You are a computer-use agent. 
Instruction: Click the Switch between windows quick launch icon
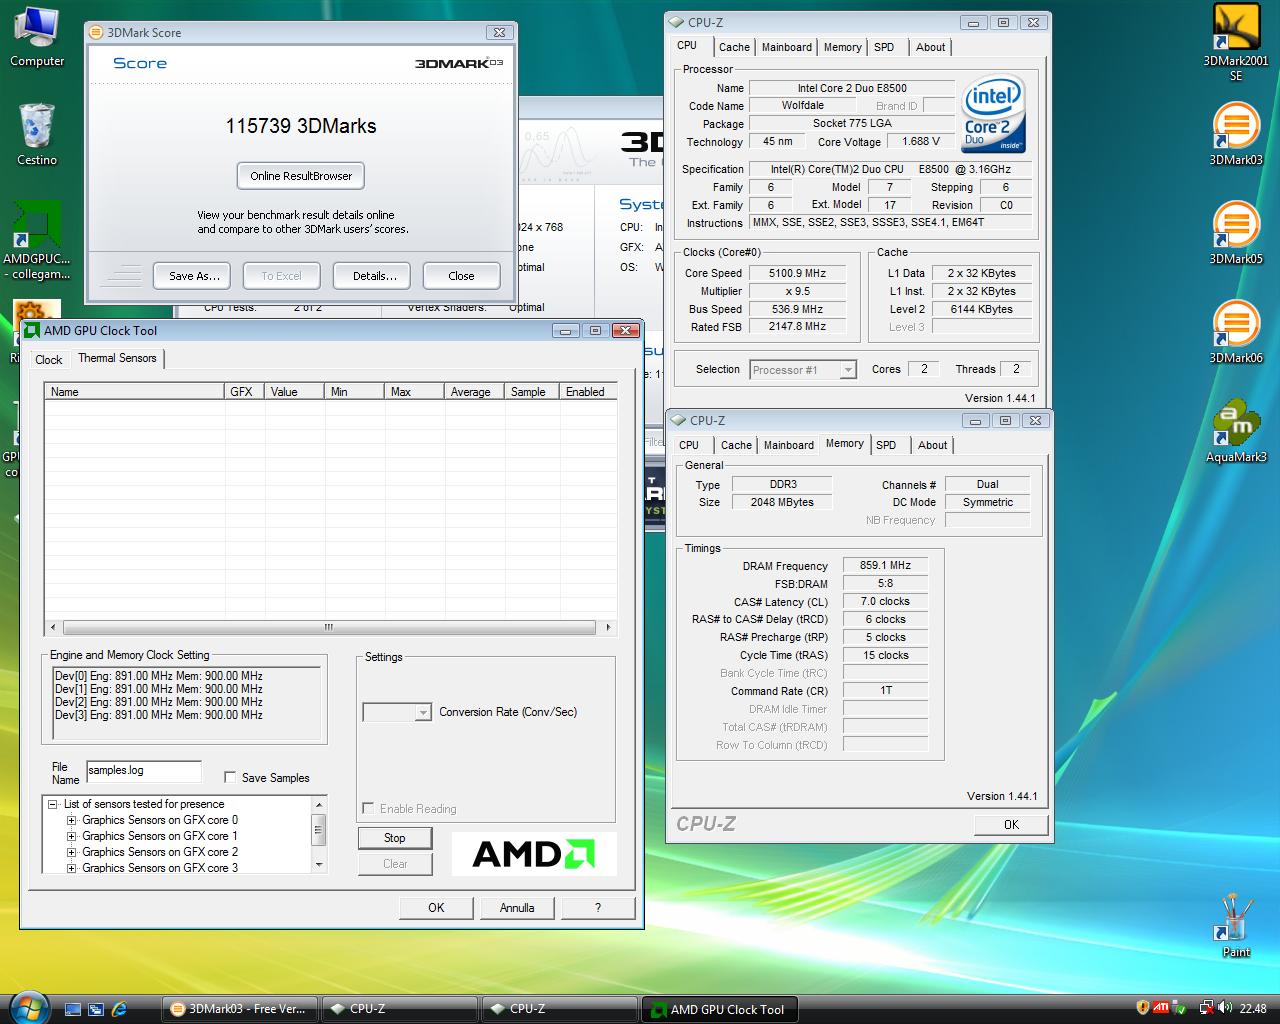pos(96,1009)
